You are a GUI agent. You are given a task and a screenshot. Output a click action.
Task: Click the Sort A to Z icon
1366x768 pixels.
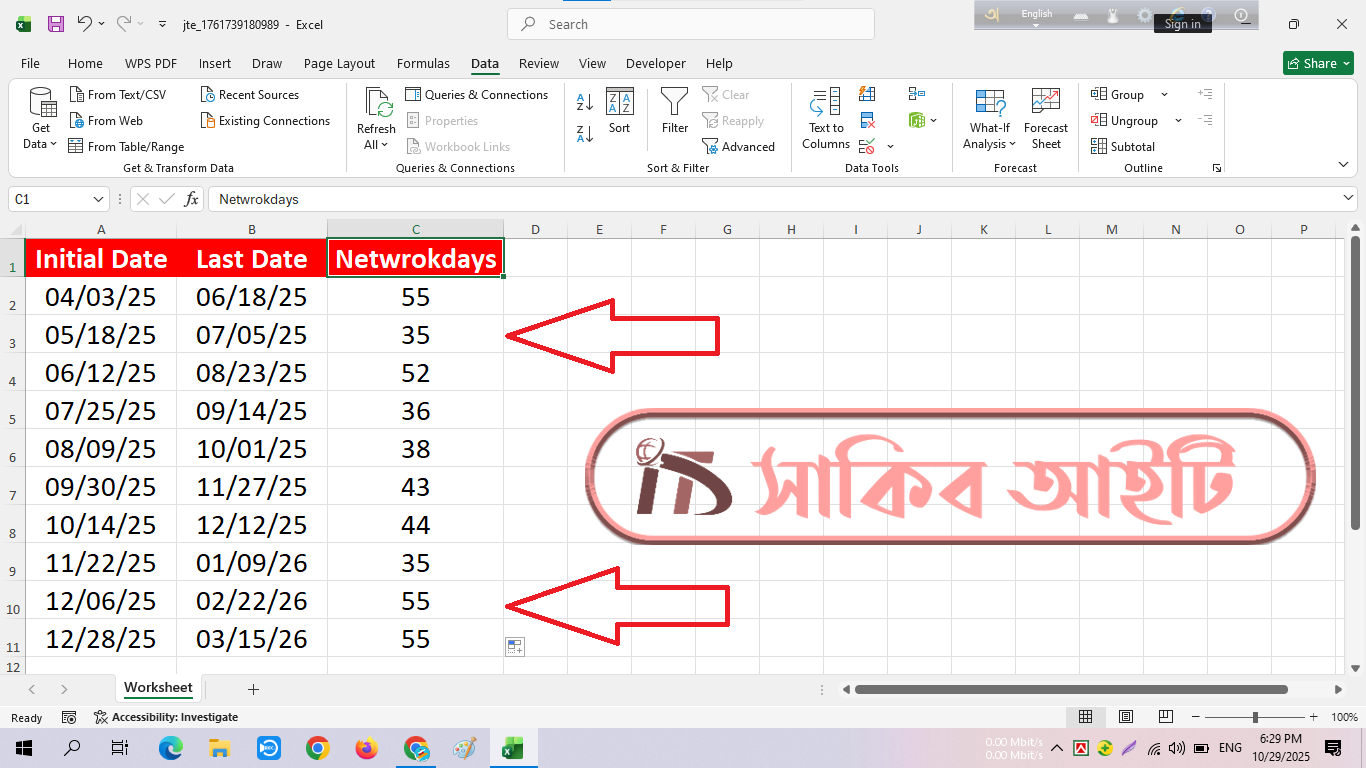point(585,102)
